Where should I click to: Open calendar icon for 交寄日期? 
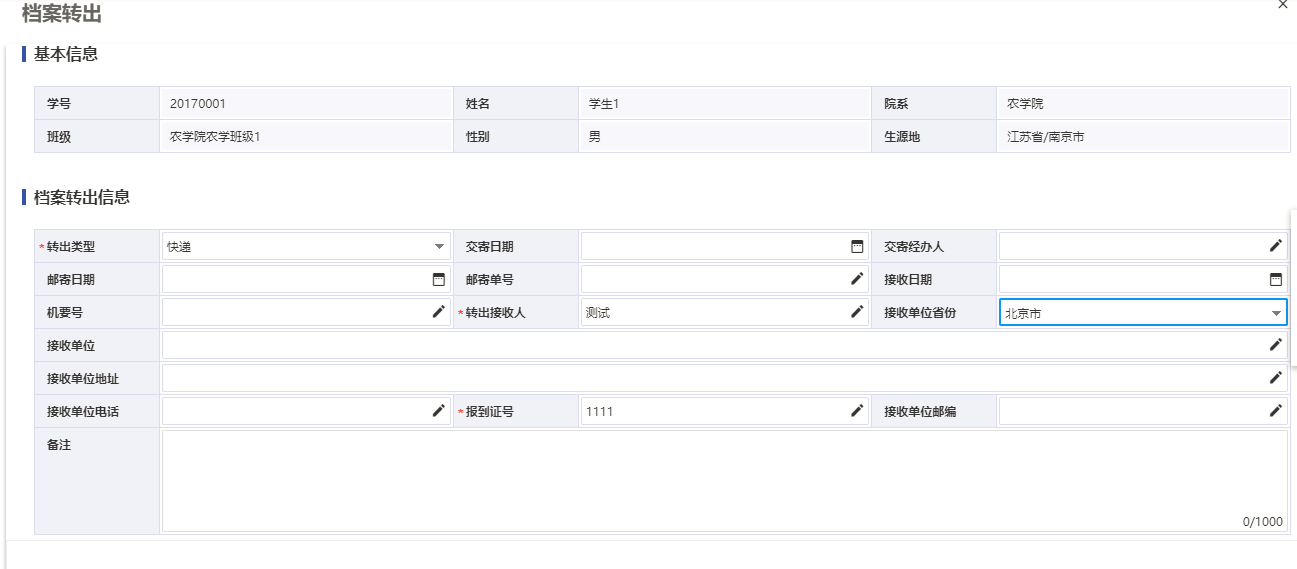[857, 246]
